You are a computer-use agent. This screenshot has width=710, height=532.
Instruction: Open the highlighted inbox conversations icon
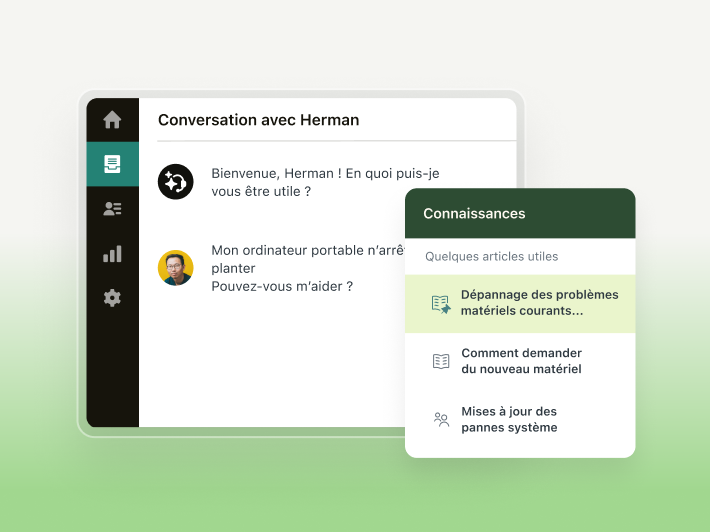112,164
